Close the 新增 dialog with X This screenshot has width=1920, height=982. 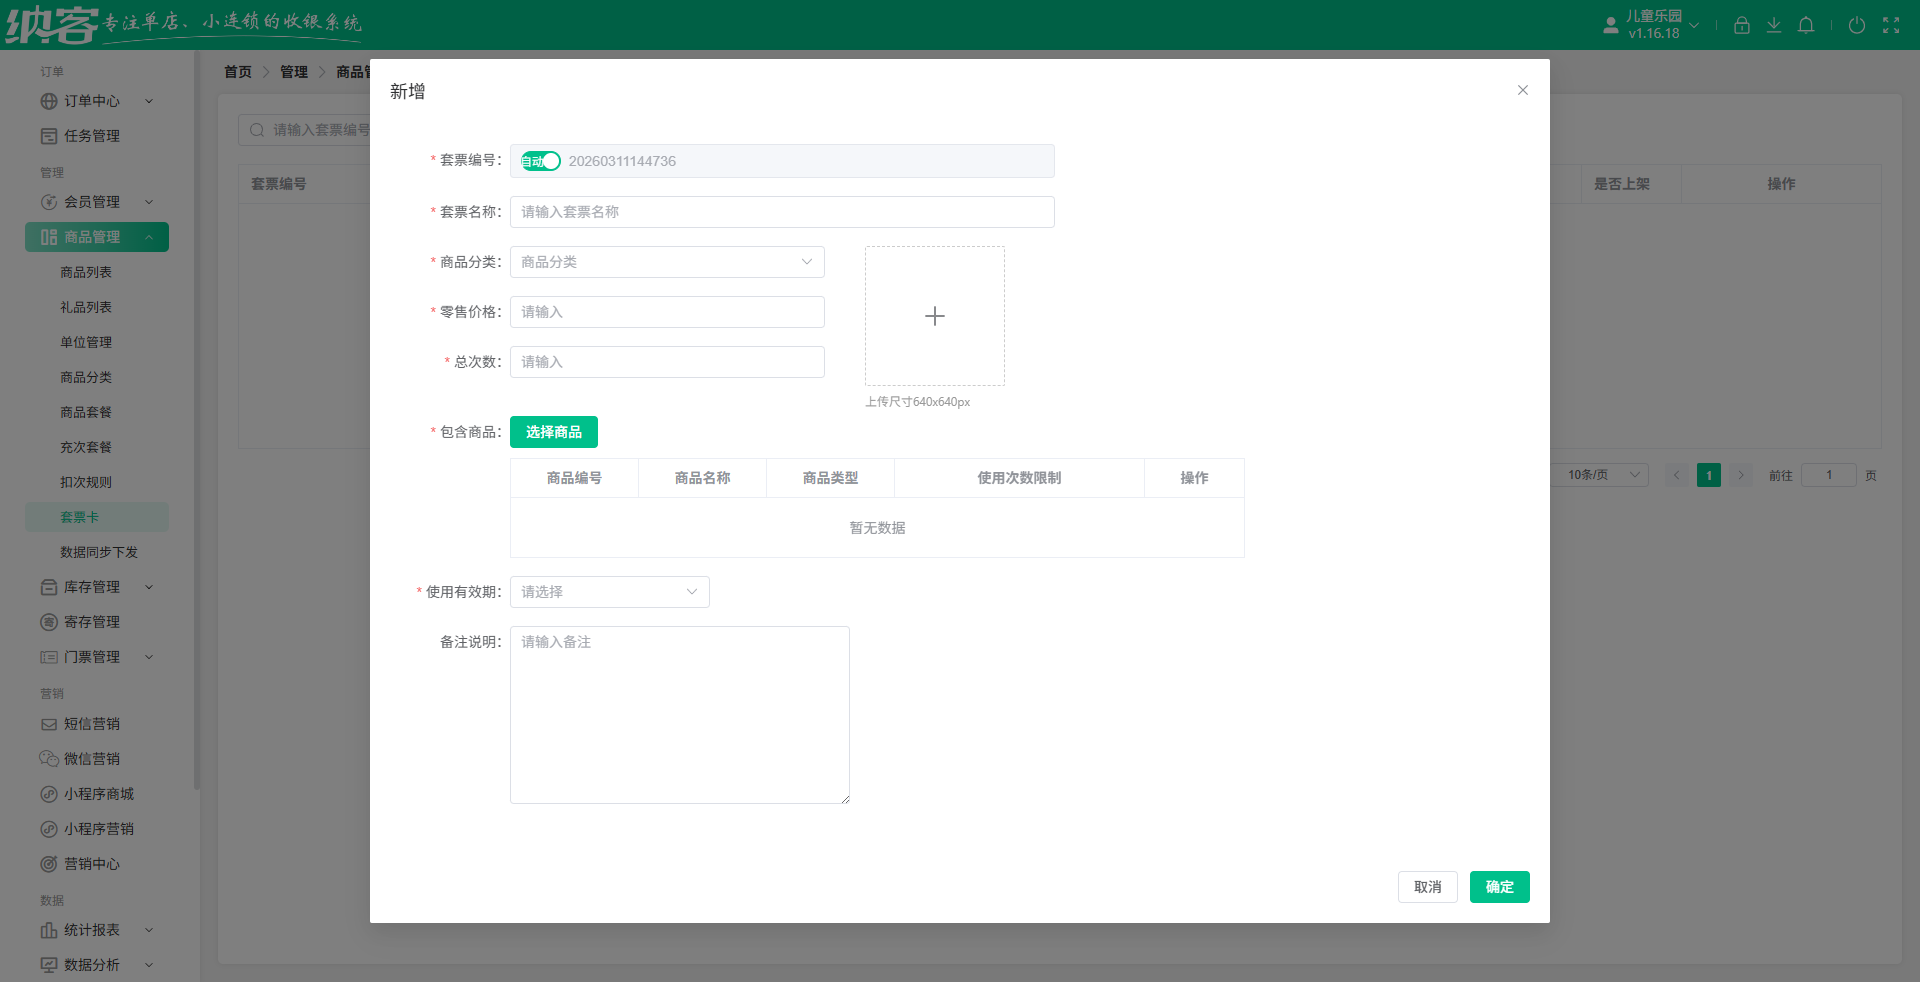pos(1522,90)
